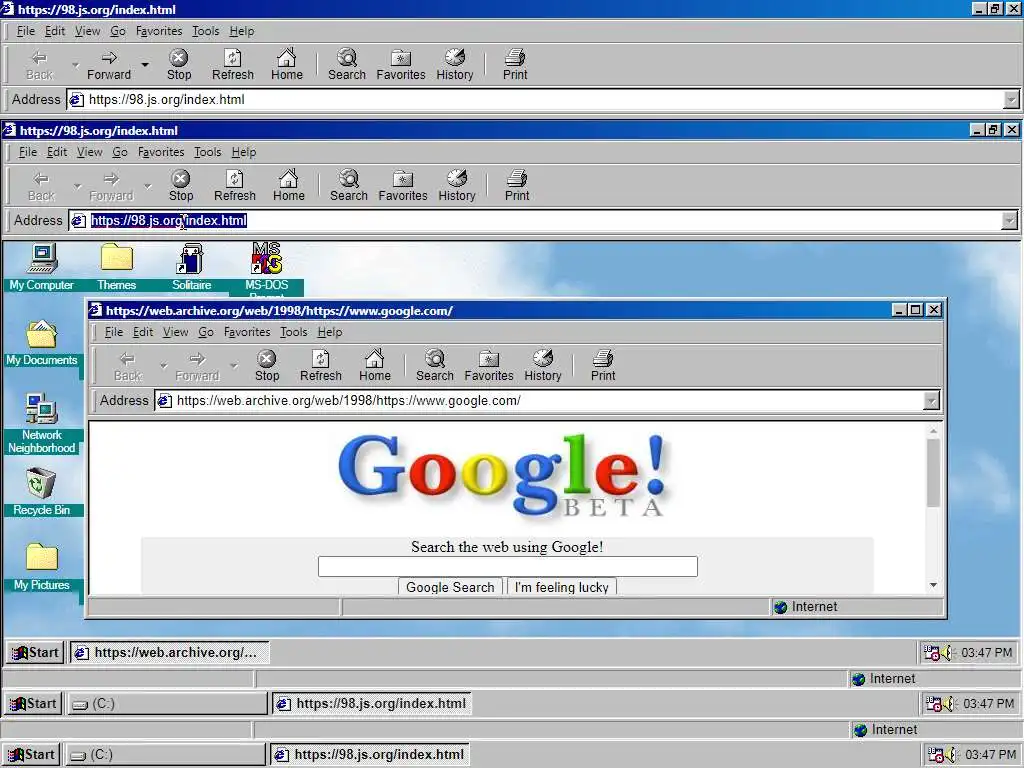Open Back history arrow in the outermost browser toolbar
The image size is (1024, 768).
tap(75, 65)
